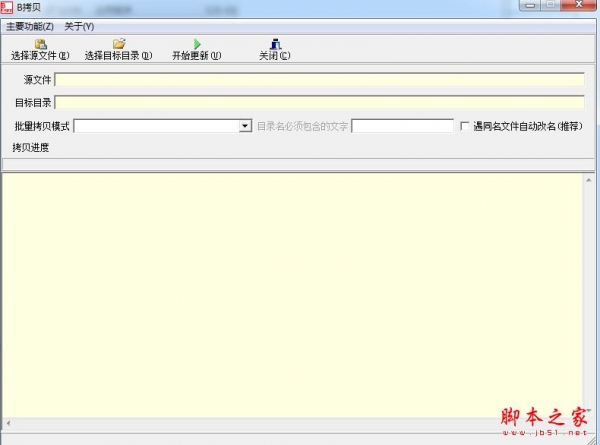The image size is (600, 445).
Task: Open the 关于(Y) menu
Action: pyautogui.click(x=79, y=26)
